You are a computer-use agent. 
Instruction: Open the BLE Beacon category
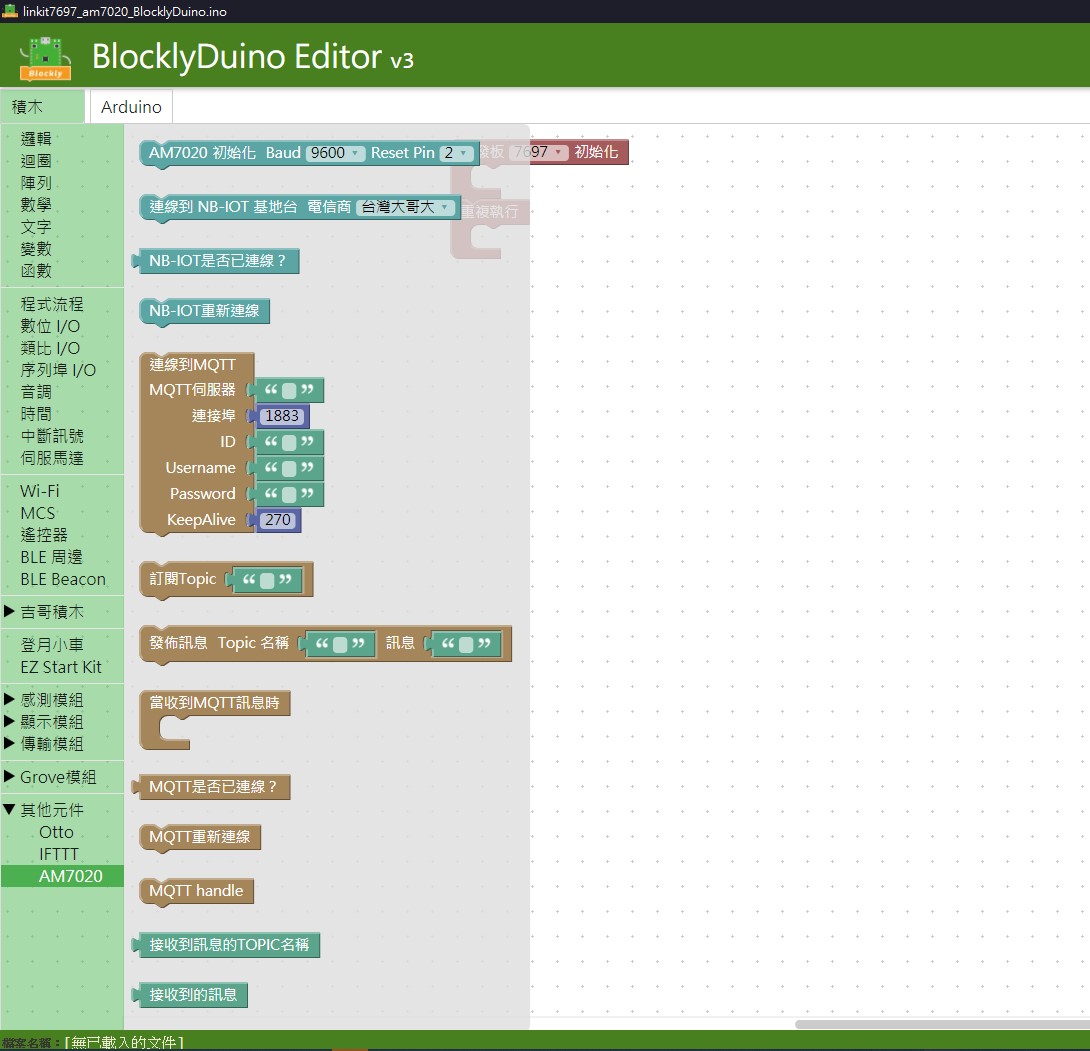pos(63,580)
